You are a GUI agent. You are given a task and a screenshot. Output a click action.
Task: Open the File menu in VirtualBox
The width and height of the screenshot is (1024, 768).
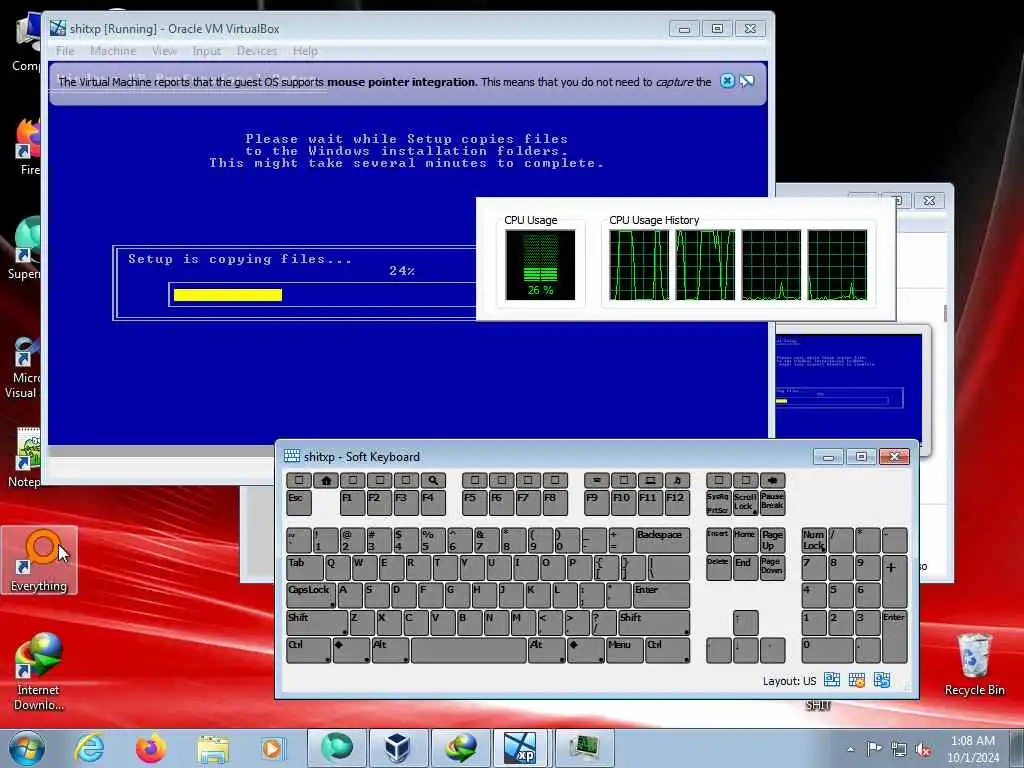pyautogui.click(x=65, y=51)
